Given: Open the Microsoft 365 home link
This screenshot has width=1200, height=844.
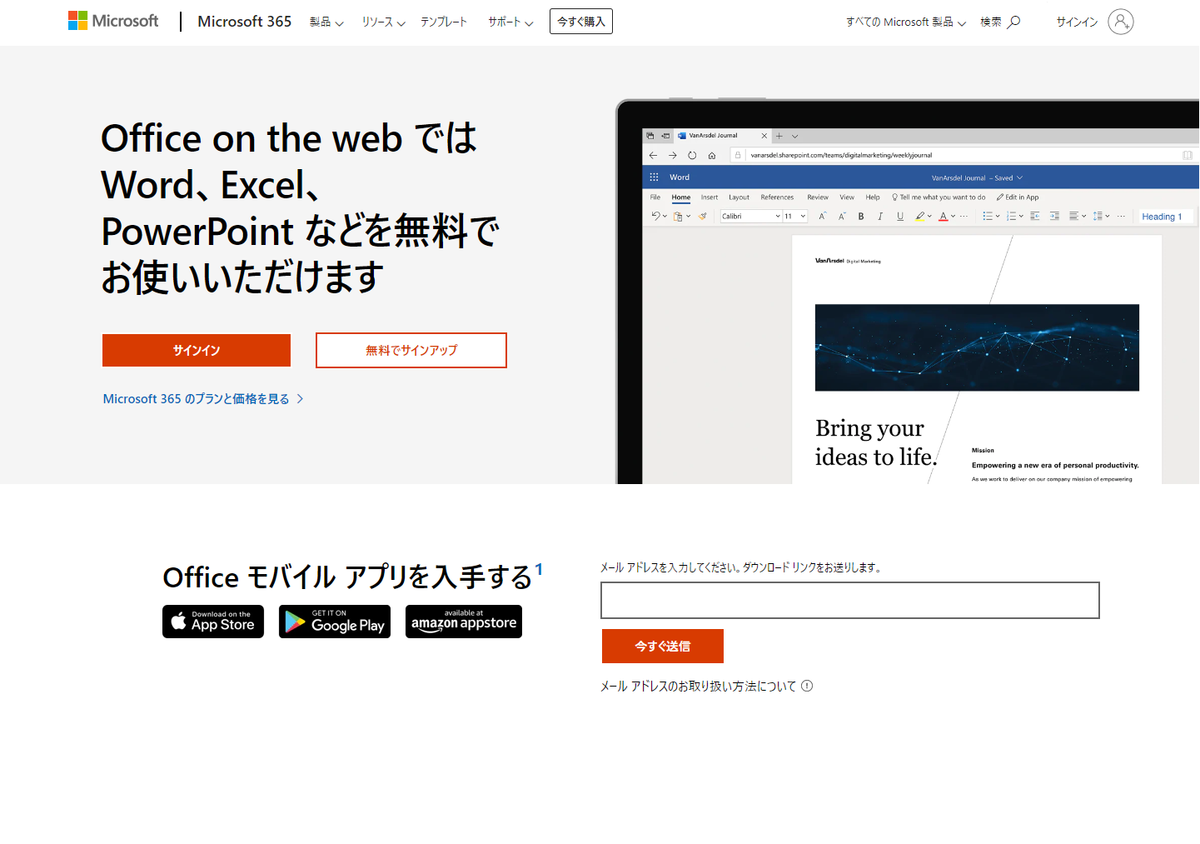Looking at the screenshot, I should [x=245, y=21].
